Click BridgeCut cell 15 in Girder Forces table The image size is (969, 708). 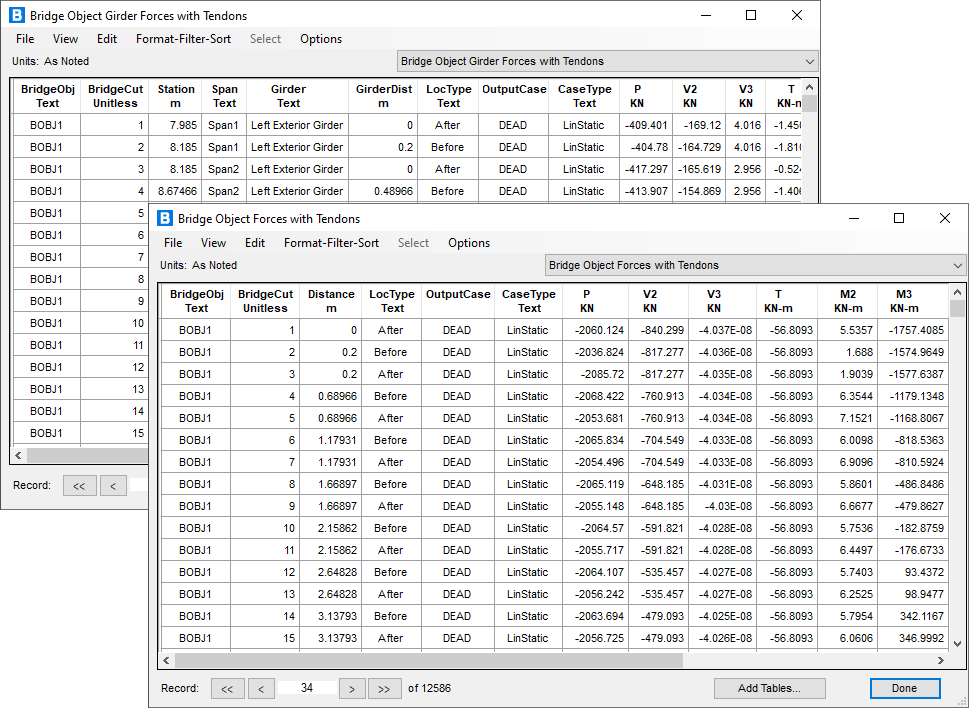click(x=114, y=433)
